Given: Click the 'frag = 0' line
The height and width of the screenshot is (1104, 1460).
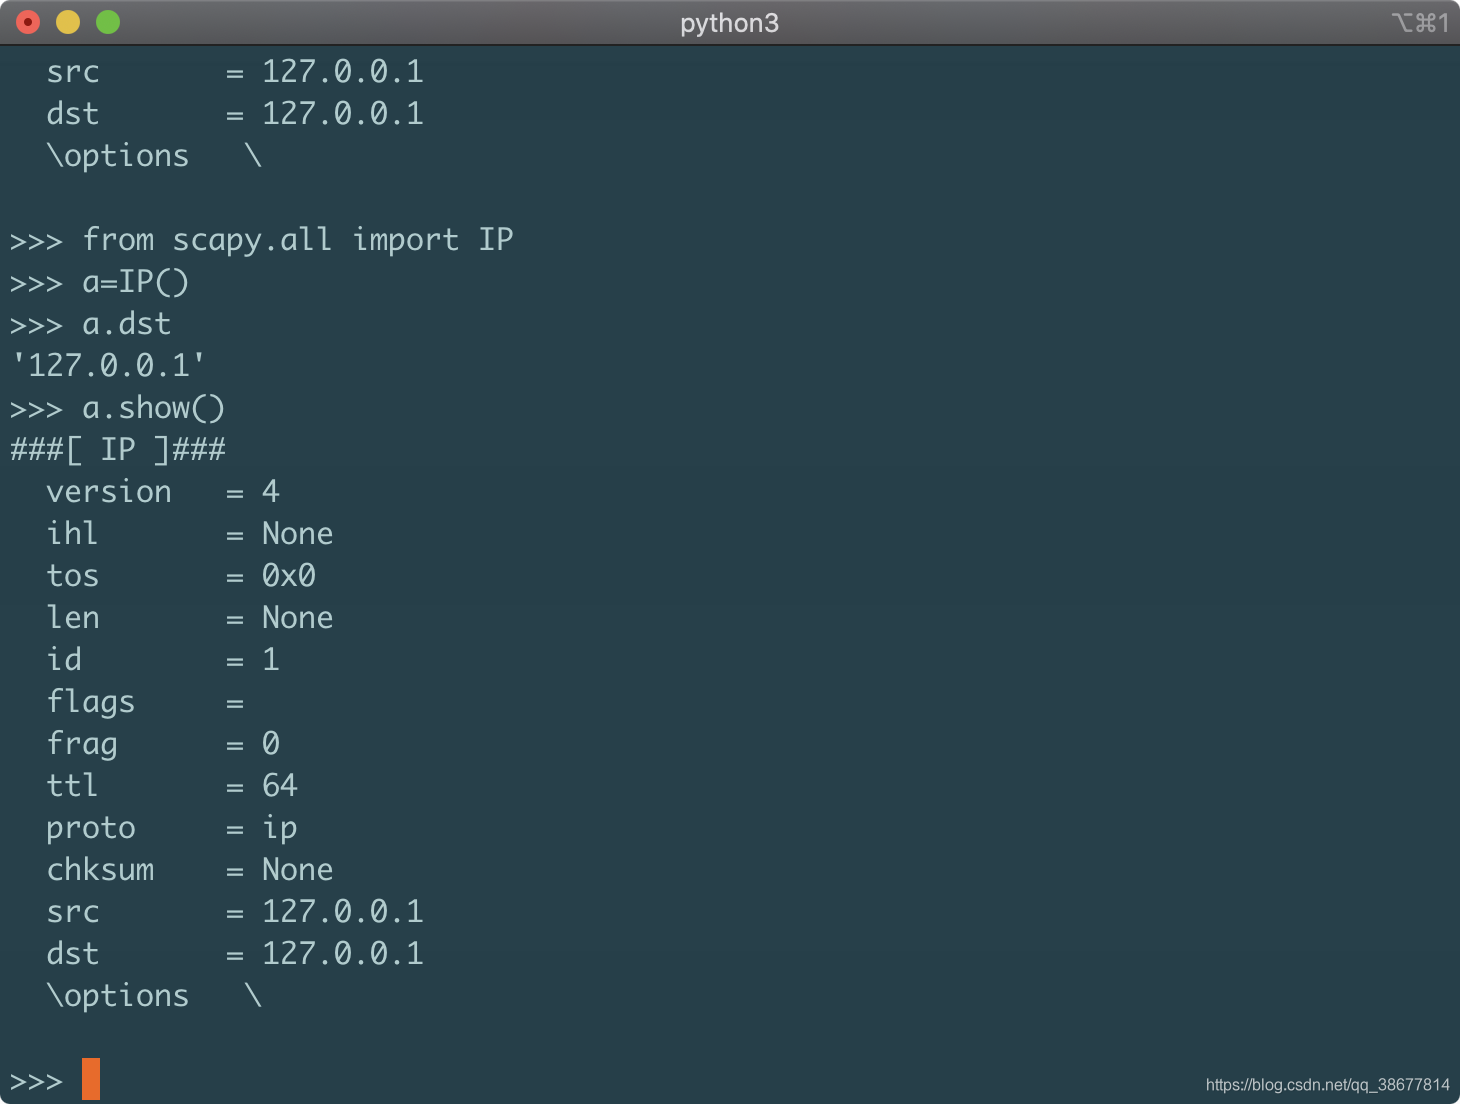Looking at the screenshot, I should pos(163,744).
